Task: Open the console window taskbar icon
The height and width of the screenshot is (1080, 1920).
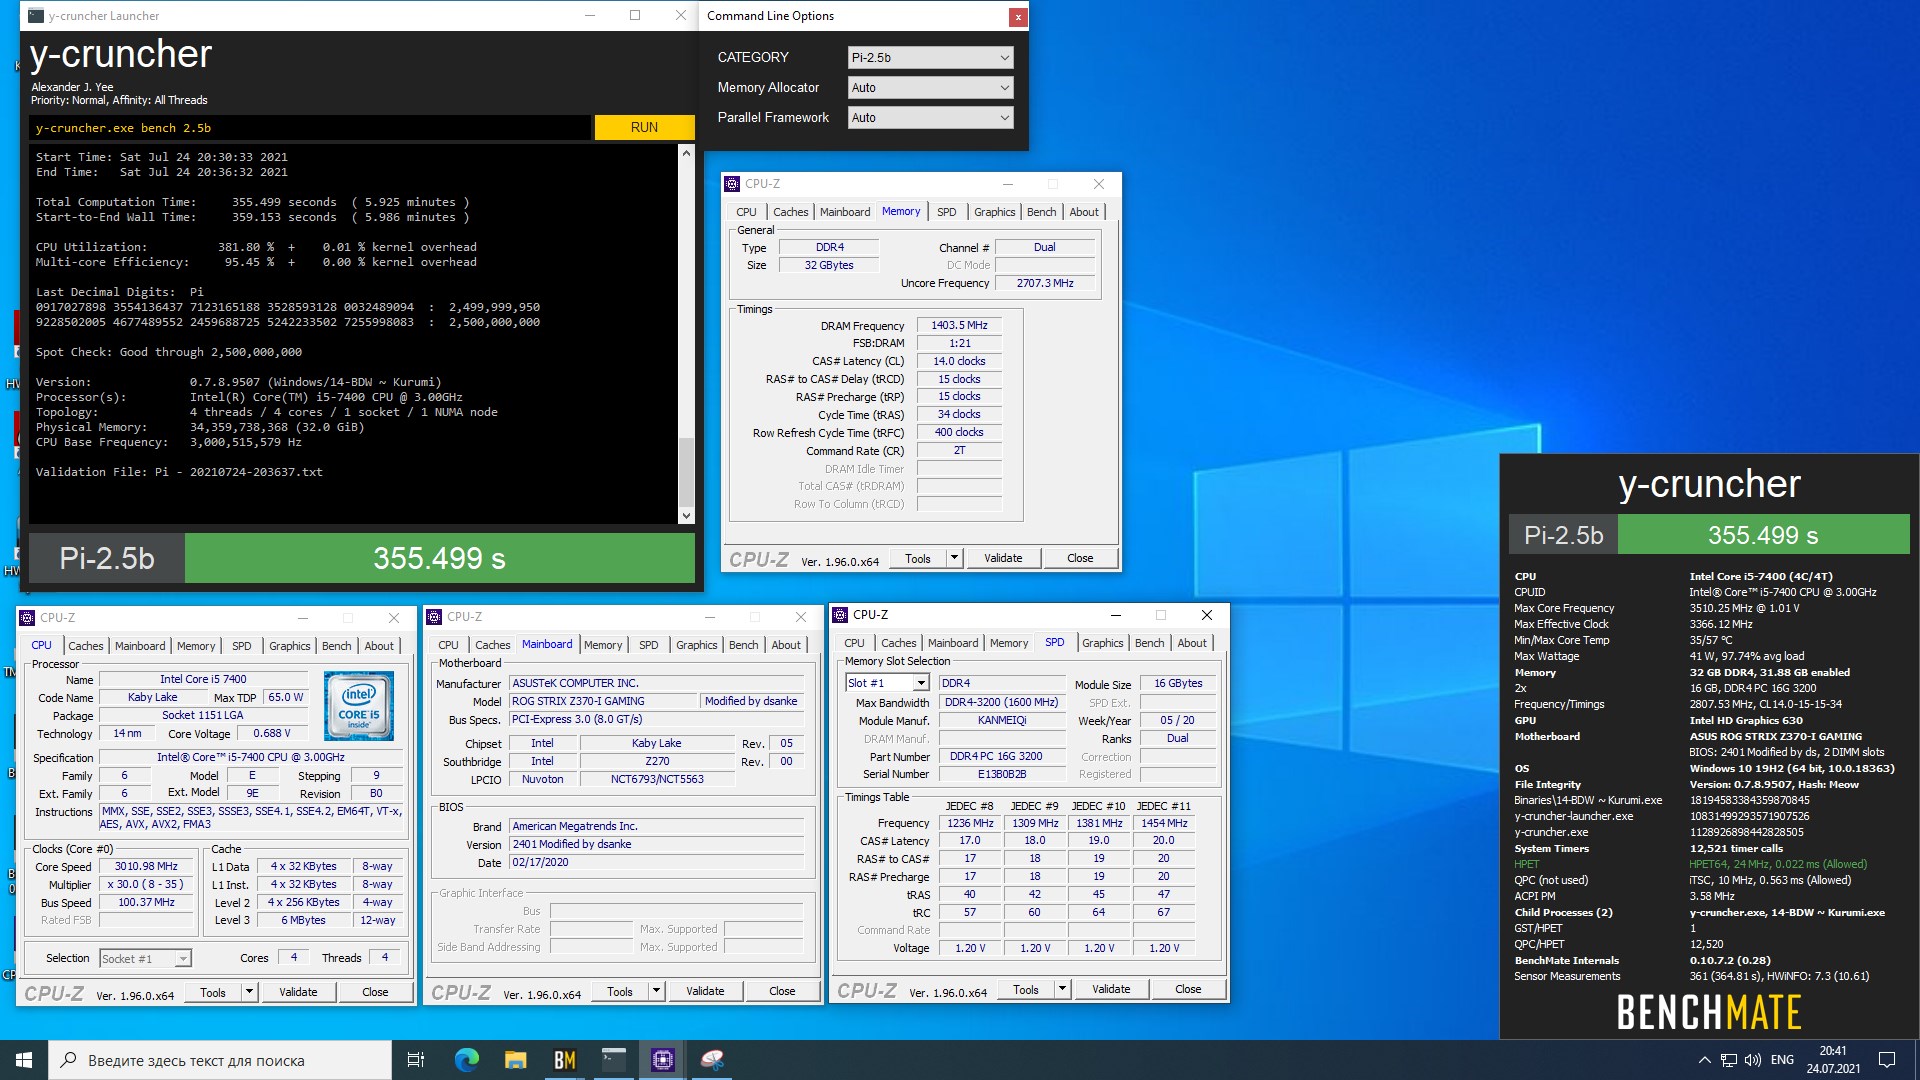Action: pos(613,1060)
